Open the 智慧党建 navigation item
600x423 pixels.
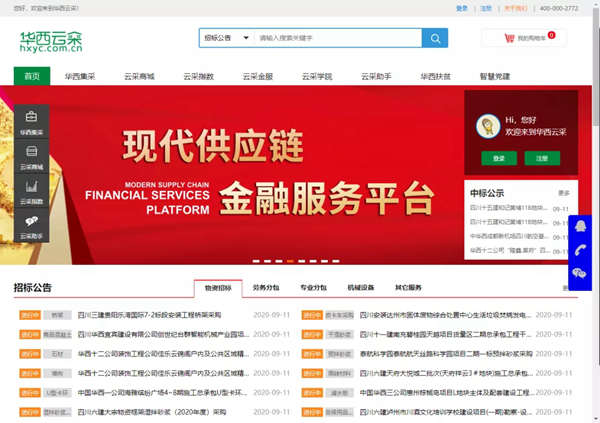point(495,76)
